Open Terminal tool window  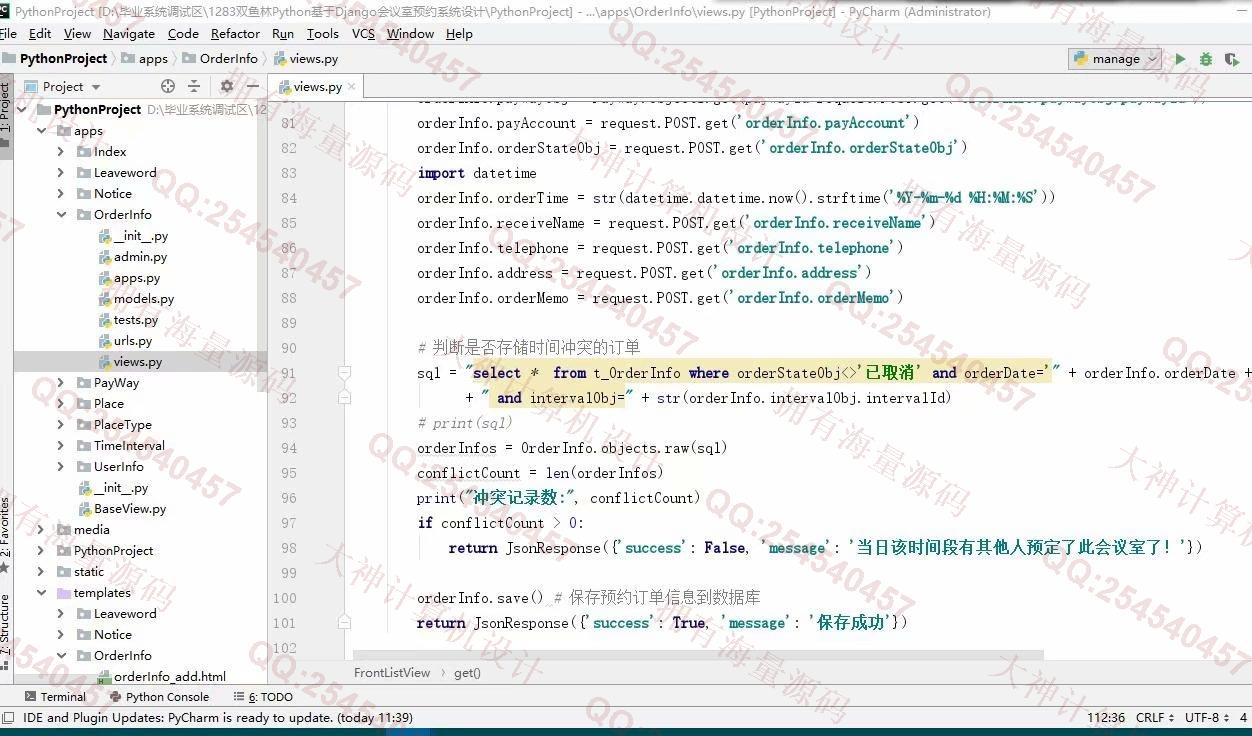click(x=55, y=697)
